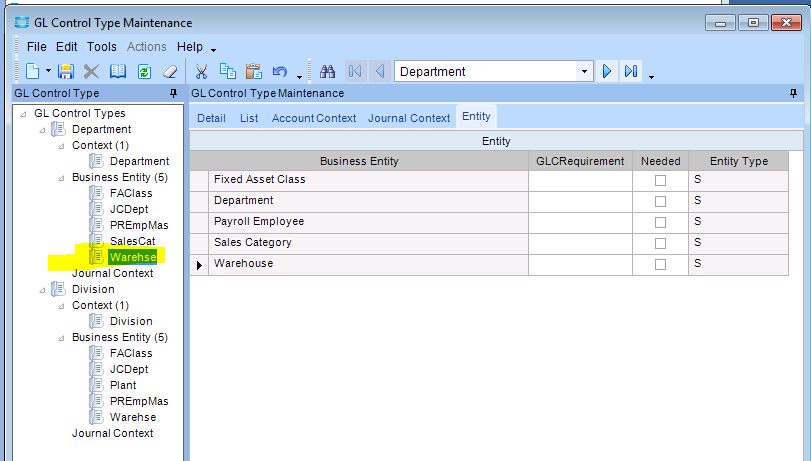Open the Help menu
The image size is (811, 461).
point(190,47)
